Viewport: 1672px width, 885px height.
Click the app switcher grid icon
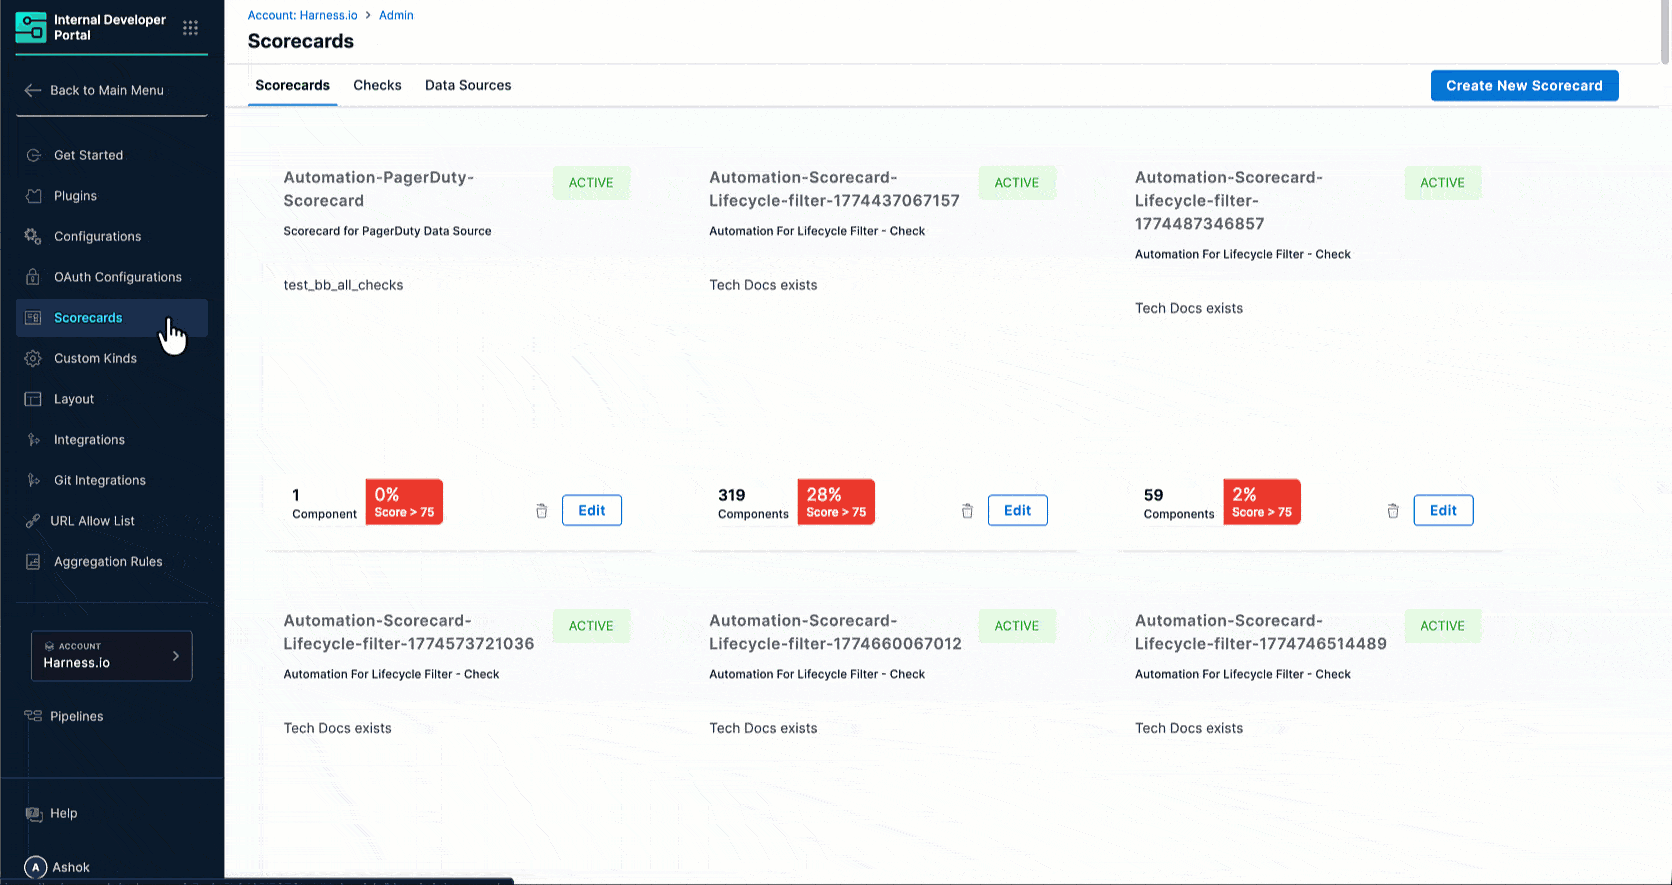point(190,28)
